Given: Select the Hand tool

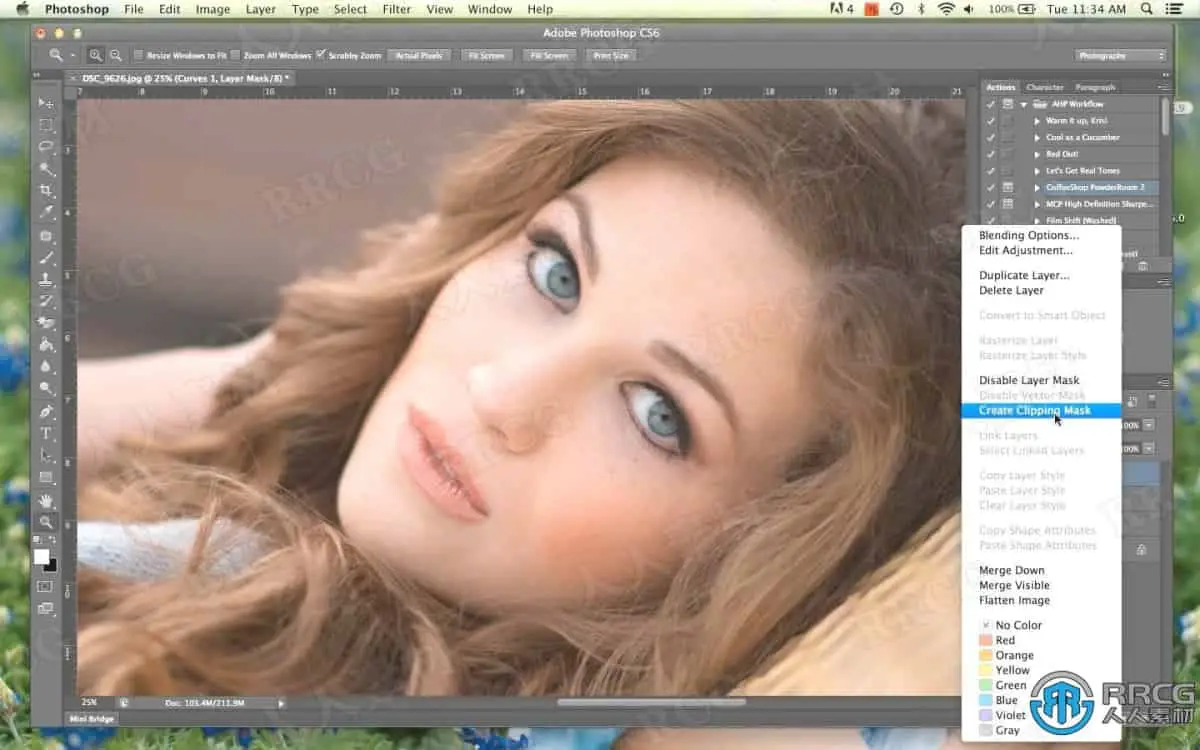Looking at the screenshot, I should tap(46, 500).
